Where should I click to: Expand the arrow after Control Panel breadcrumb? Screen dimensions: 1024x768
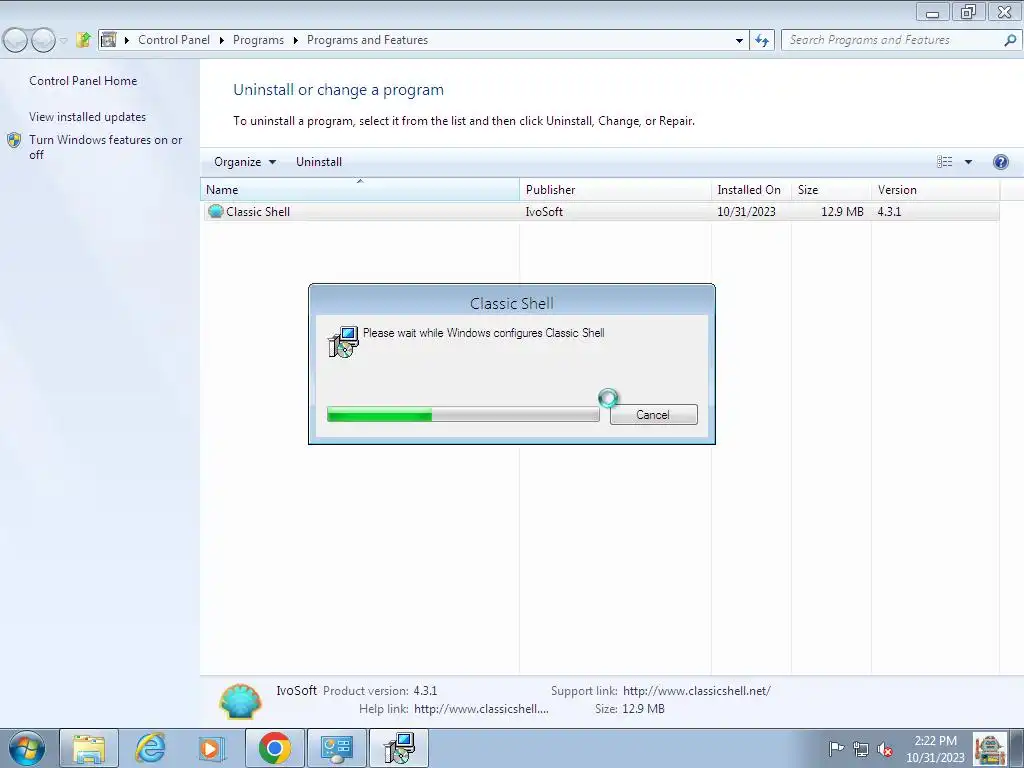221,40
